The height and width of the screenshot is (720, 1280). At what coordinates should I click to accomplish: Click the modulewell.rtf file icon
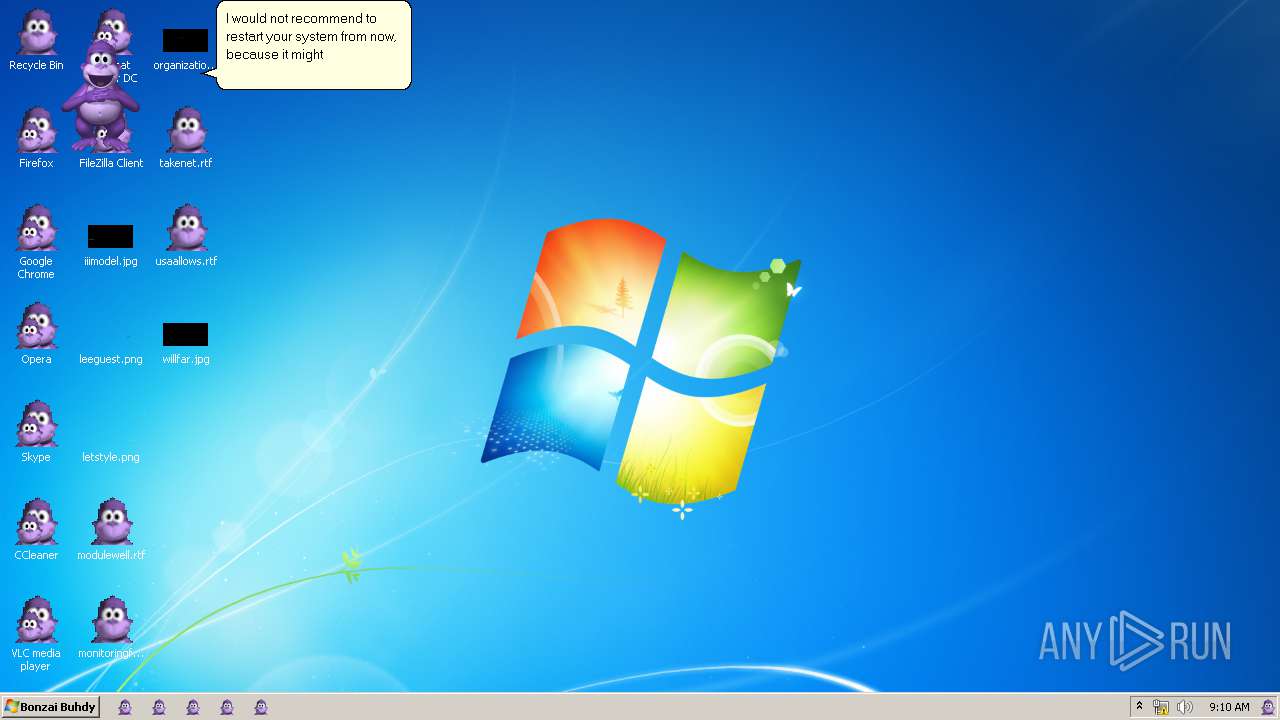(111, 523)
